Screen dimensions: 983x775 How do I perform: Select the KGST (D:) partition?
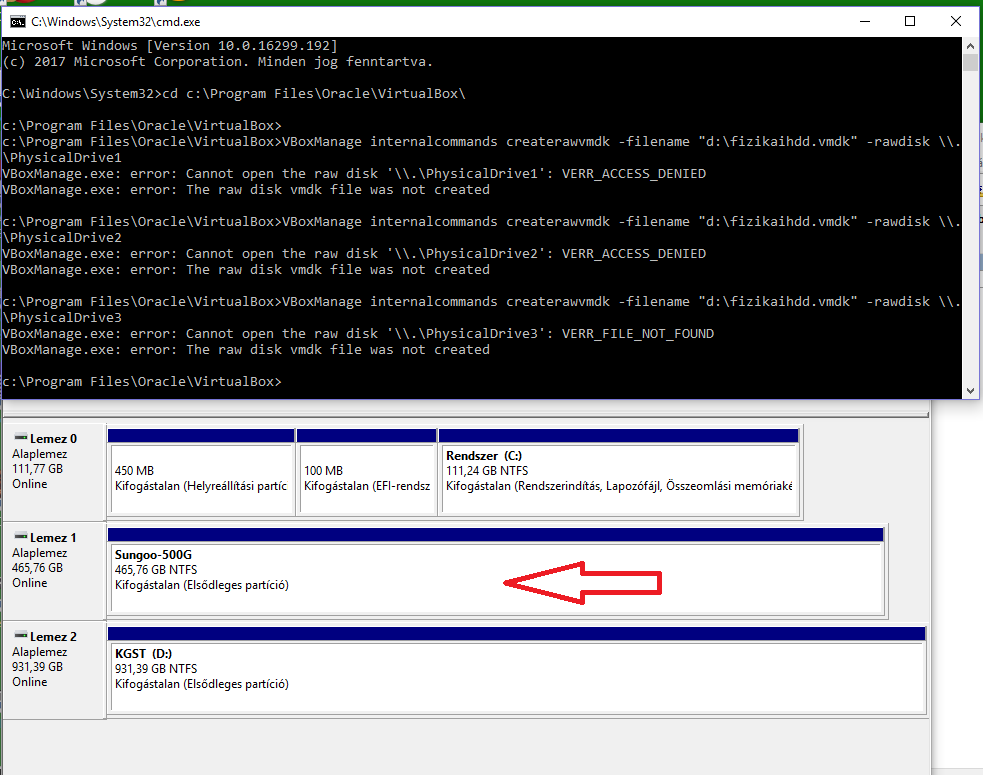(x=517, y=670)
